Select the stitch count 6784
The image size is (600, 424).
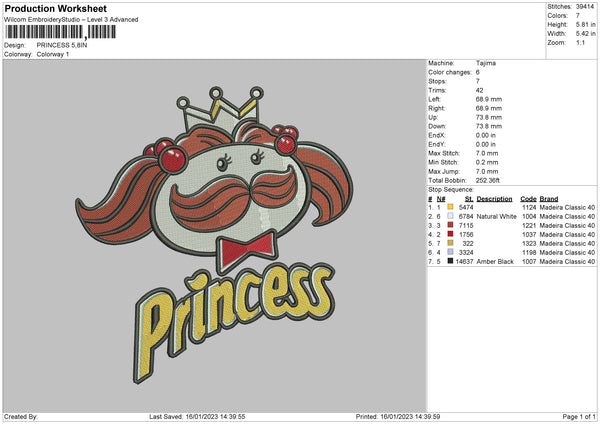click(466, 217)
